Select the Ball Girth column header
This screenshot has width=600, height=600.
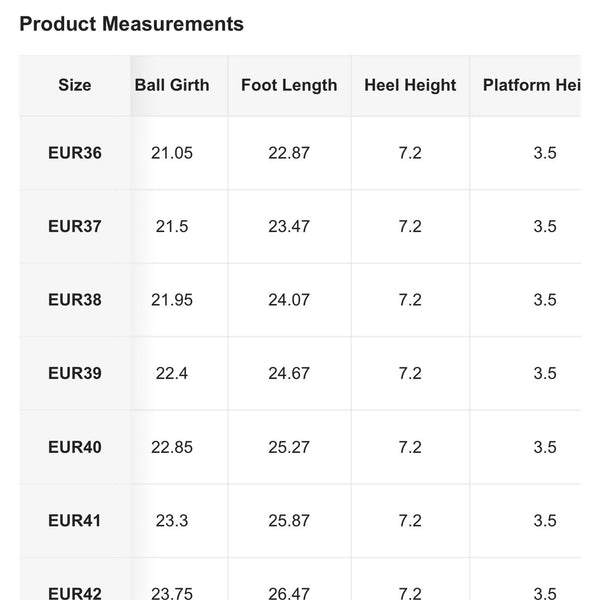coord(172,85)
